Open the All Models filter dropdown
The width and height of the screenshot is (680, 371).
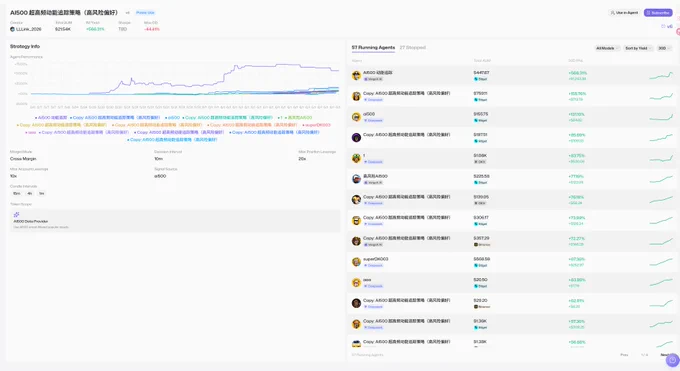coord(607,48)
